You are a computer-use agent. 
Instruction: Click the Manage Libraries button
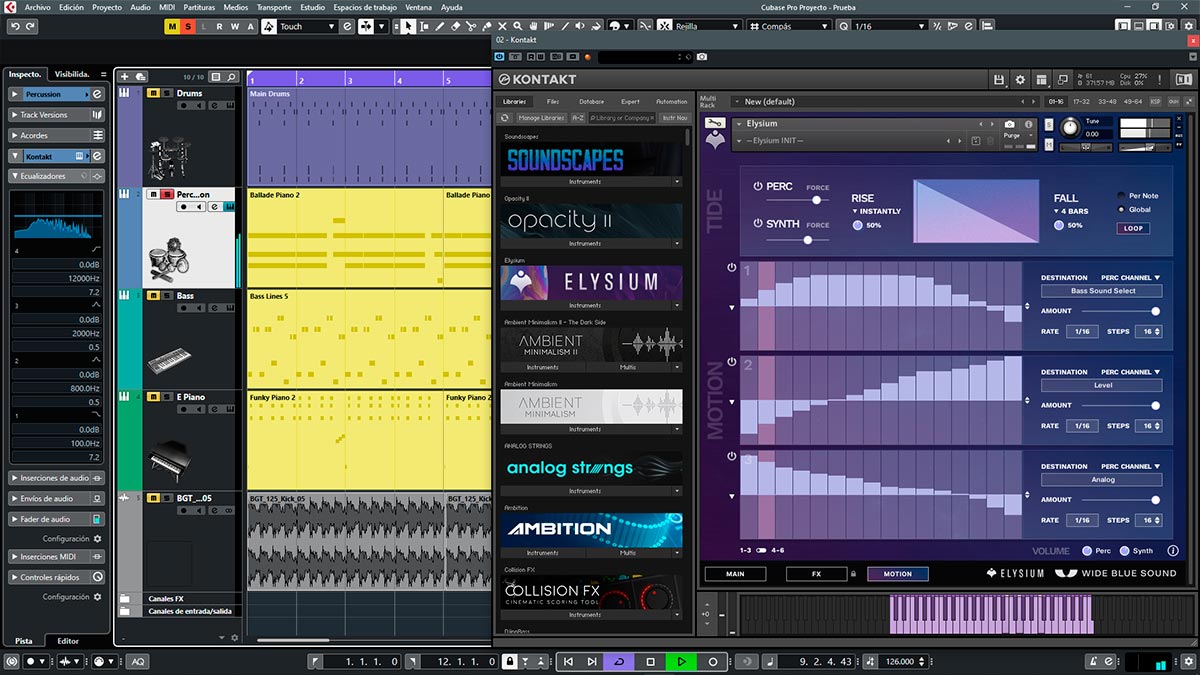pyautogui.click(x=541, y=118)
